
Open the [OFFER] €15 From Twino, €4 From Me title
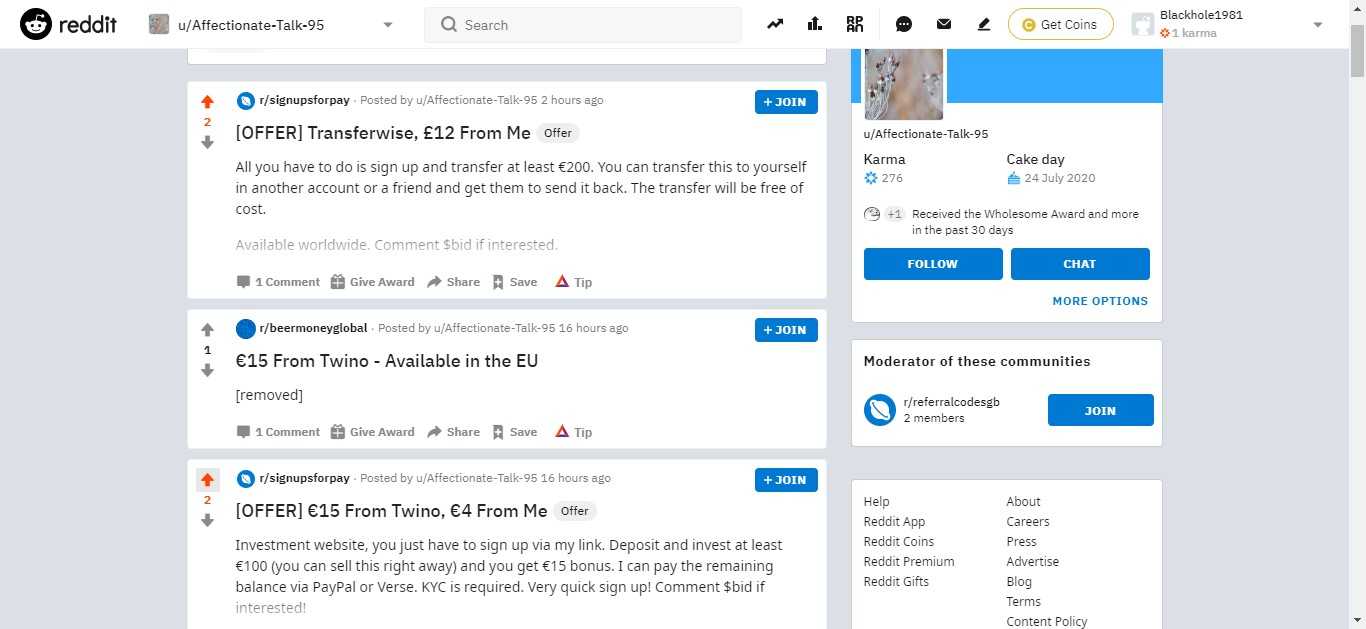pyautogui.click(x=391, y=511)
